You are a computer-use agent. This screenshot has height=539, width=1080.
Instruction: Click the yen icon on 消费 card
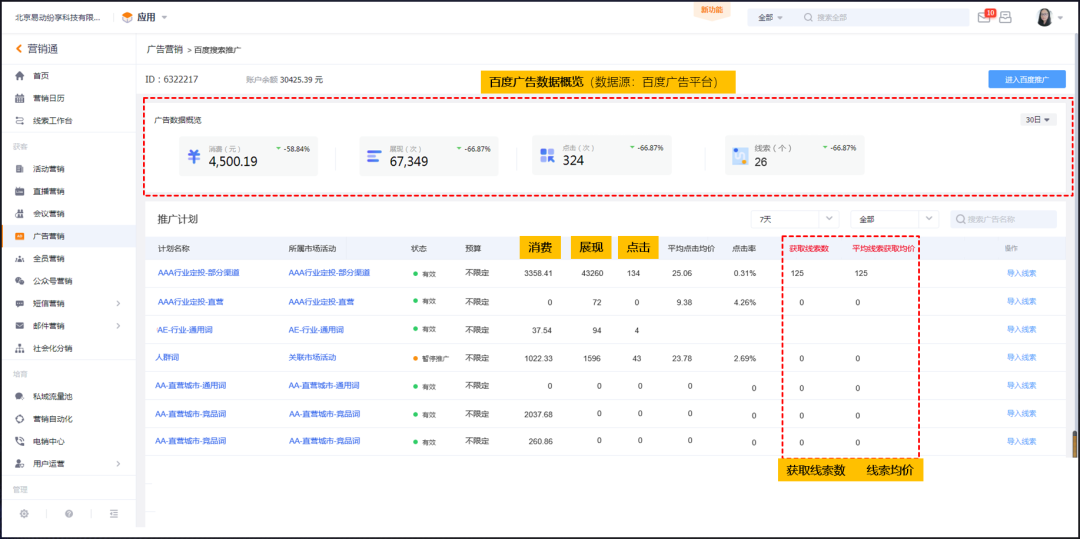click(194, 157)
